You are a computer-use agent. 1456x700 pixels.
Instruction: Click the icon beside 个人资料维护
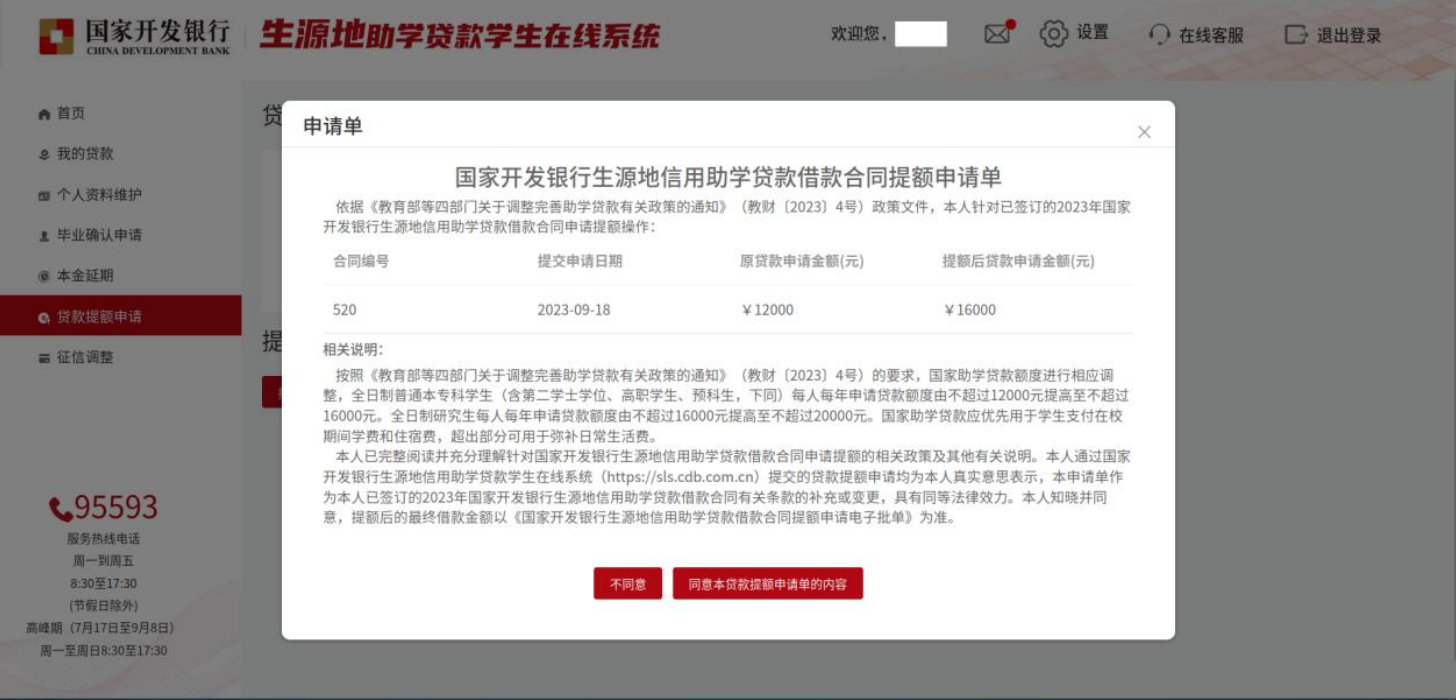coord(44,196)
